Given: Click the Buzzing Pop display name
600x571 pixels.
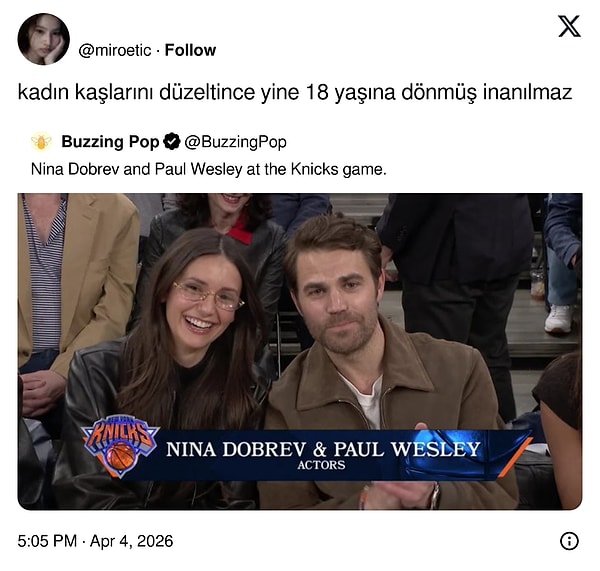Looking at the screenshot, I should coord(110,142).
